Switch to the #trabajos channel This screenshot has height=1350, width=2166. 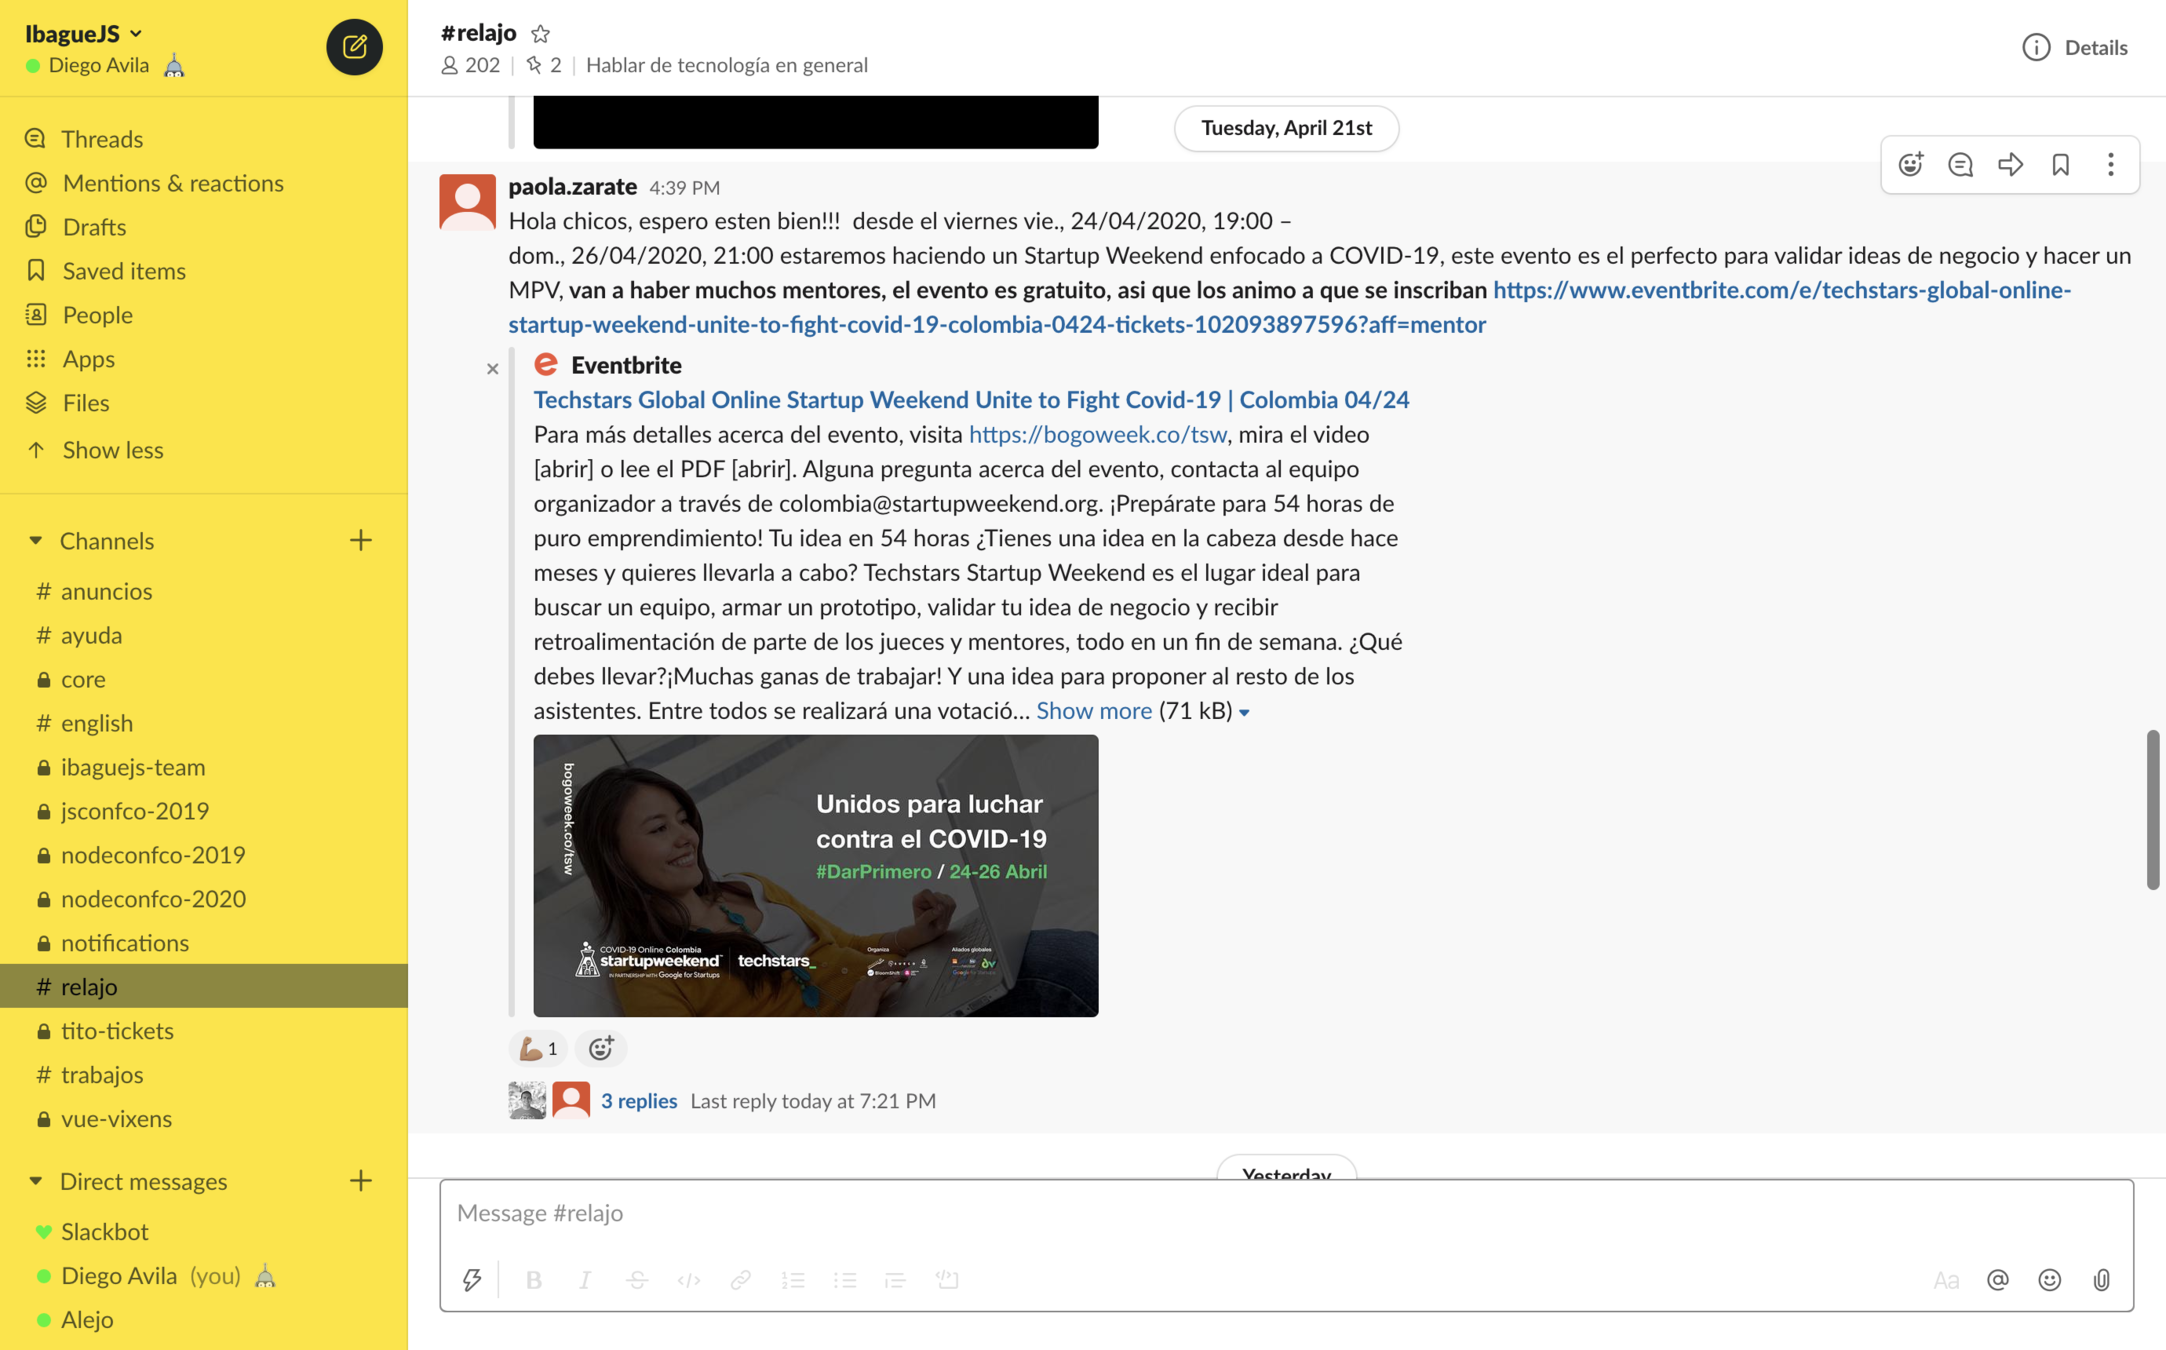(x=101, y=1074)
